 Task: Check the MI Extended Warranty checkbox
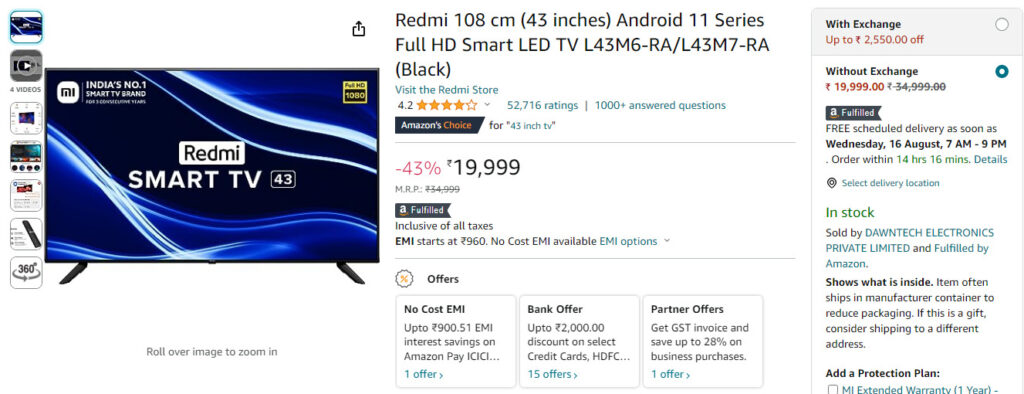pos(832,390)
